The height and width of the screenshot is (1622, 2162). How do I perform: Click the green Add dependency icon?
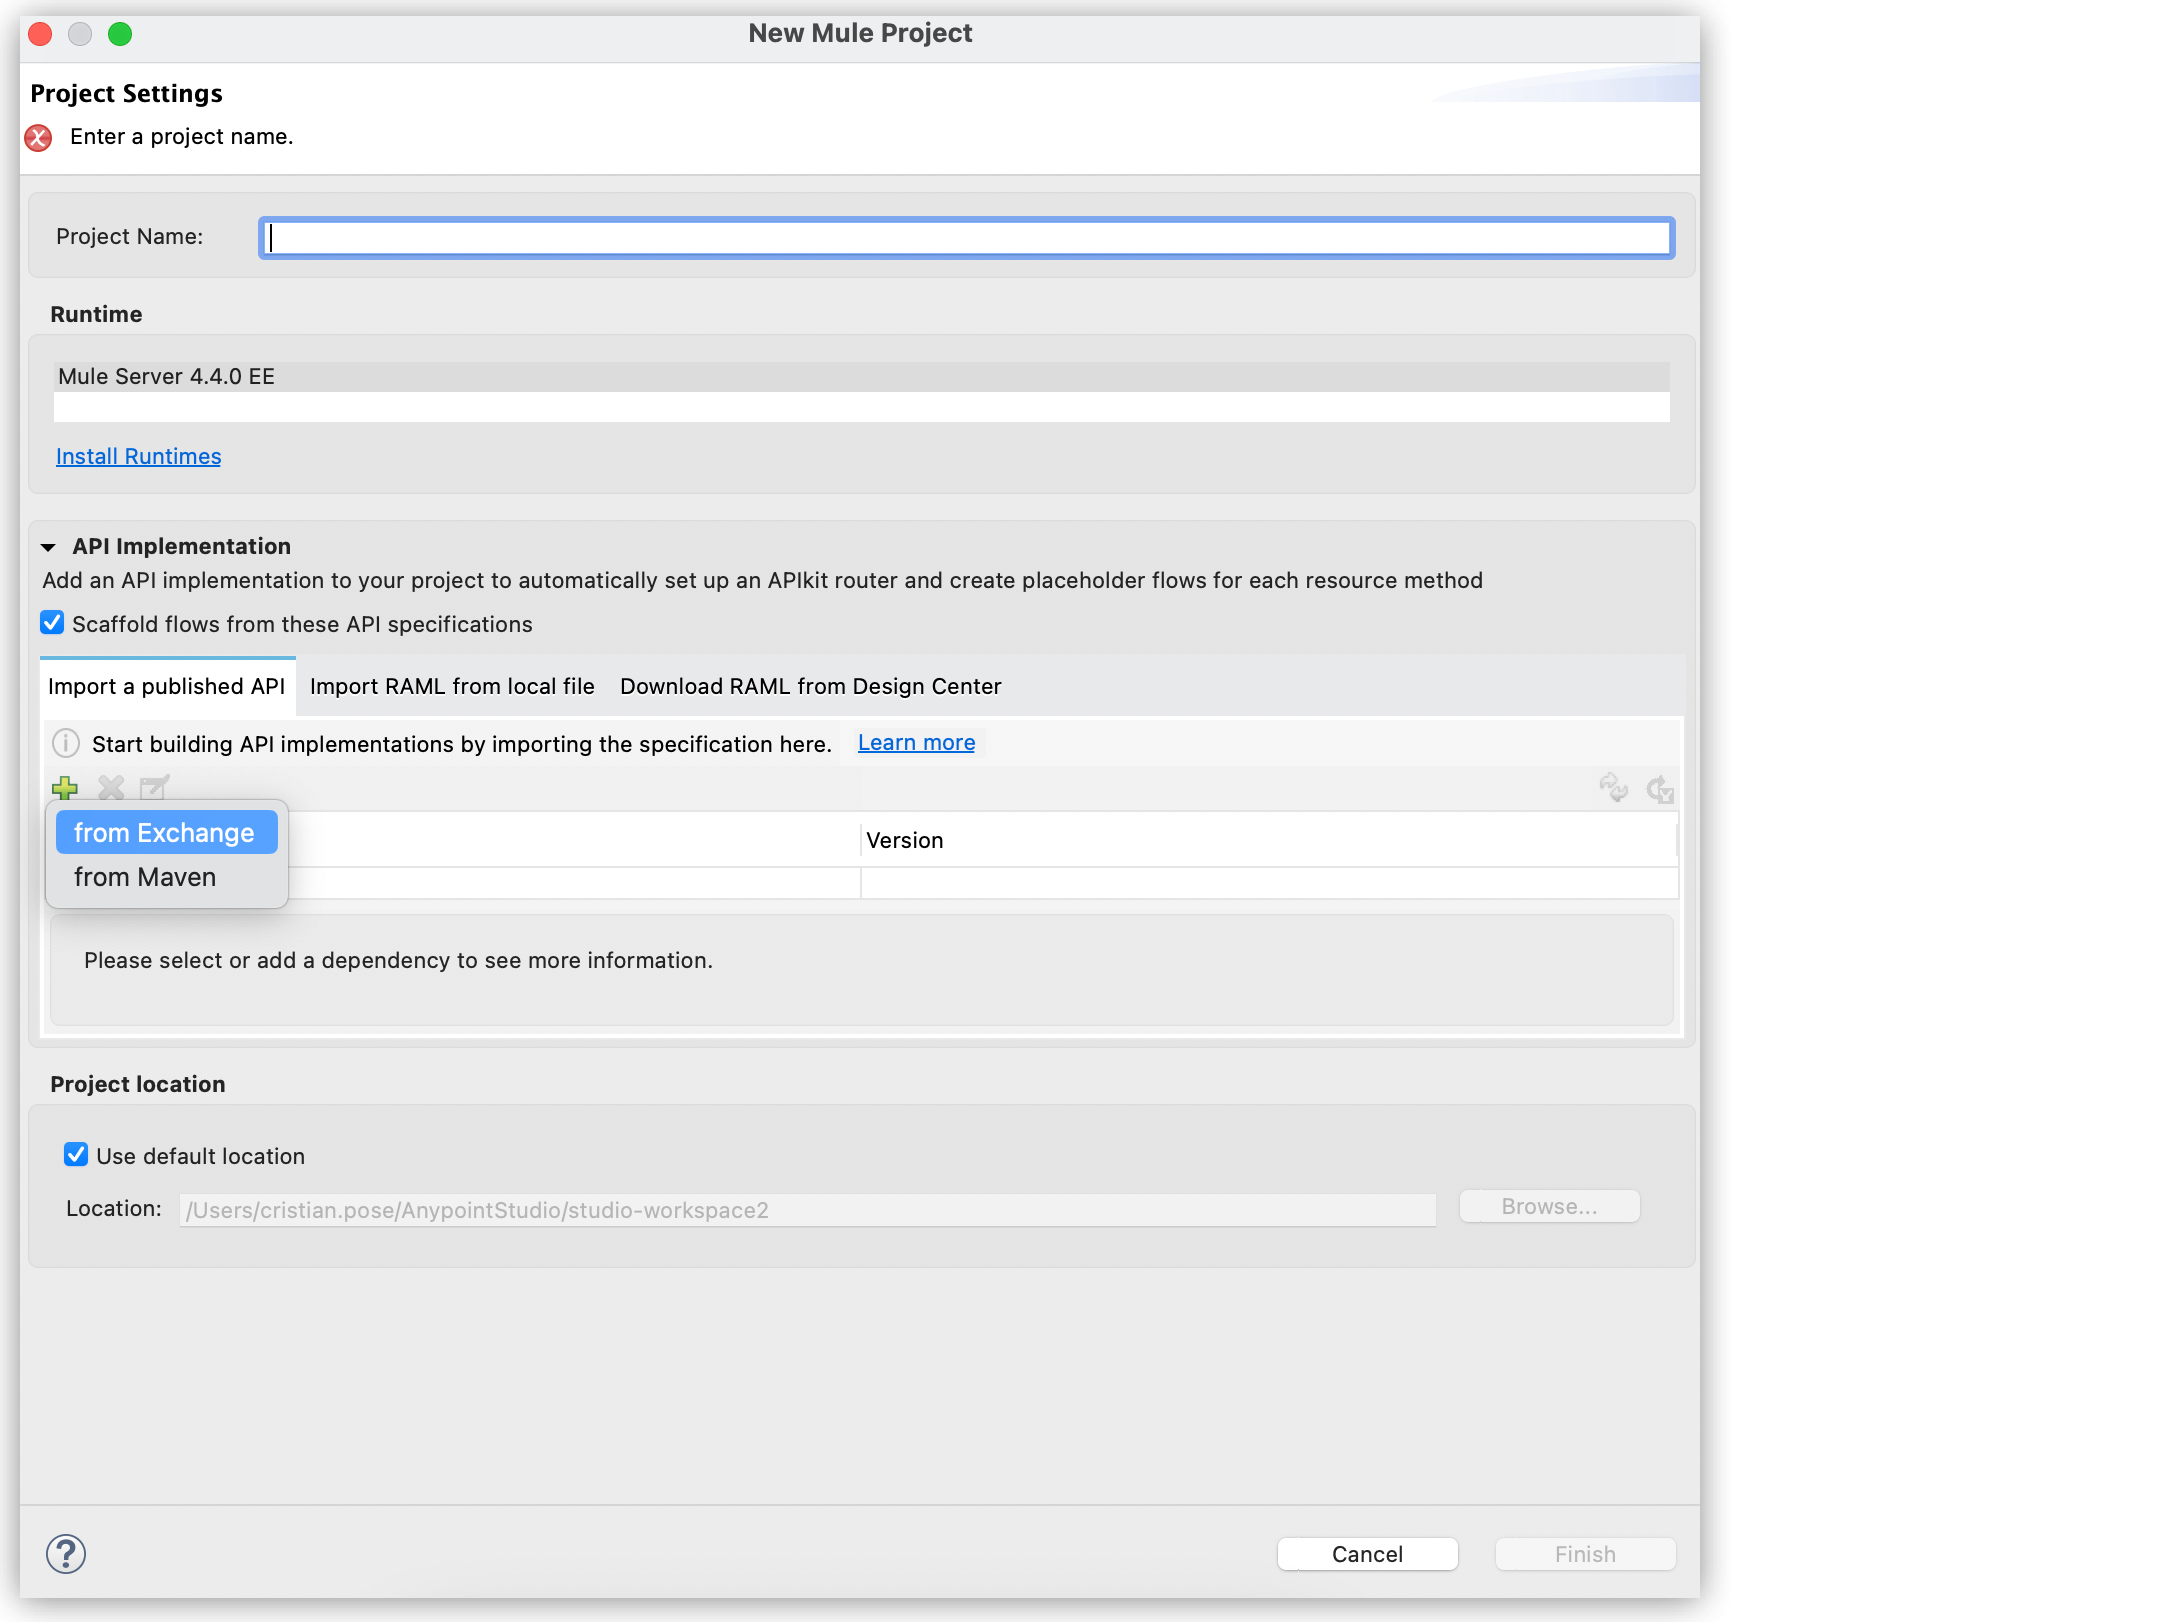[65, 787]
